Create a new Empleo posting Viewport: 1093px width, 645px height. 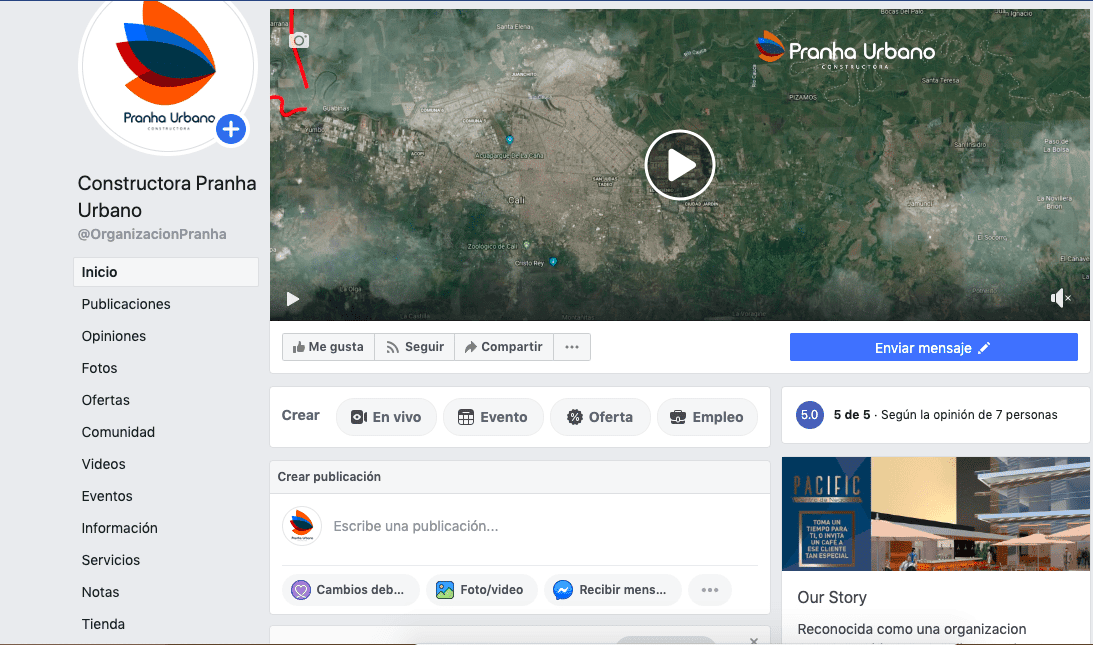(708, 417)
